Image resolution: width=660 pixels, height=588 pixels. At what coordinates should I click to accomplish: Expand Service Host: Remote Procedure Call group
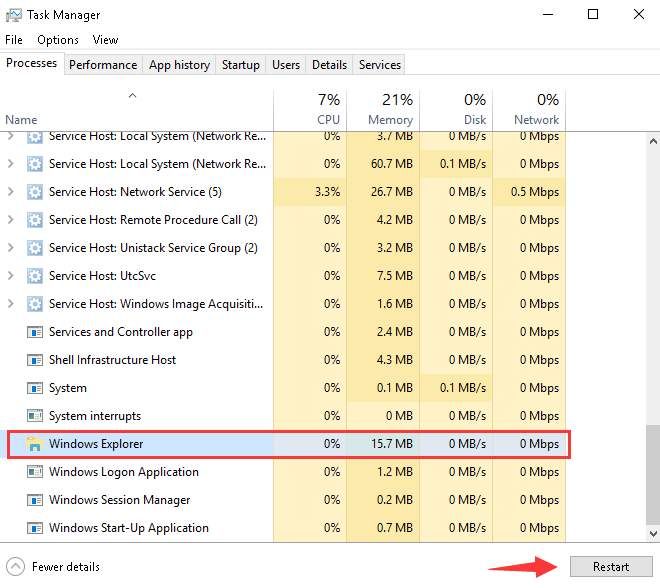tap(12, 220)
